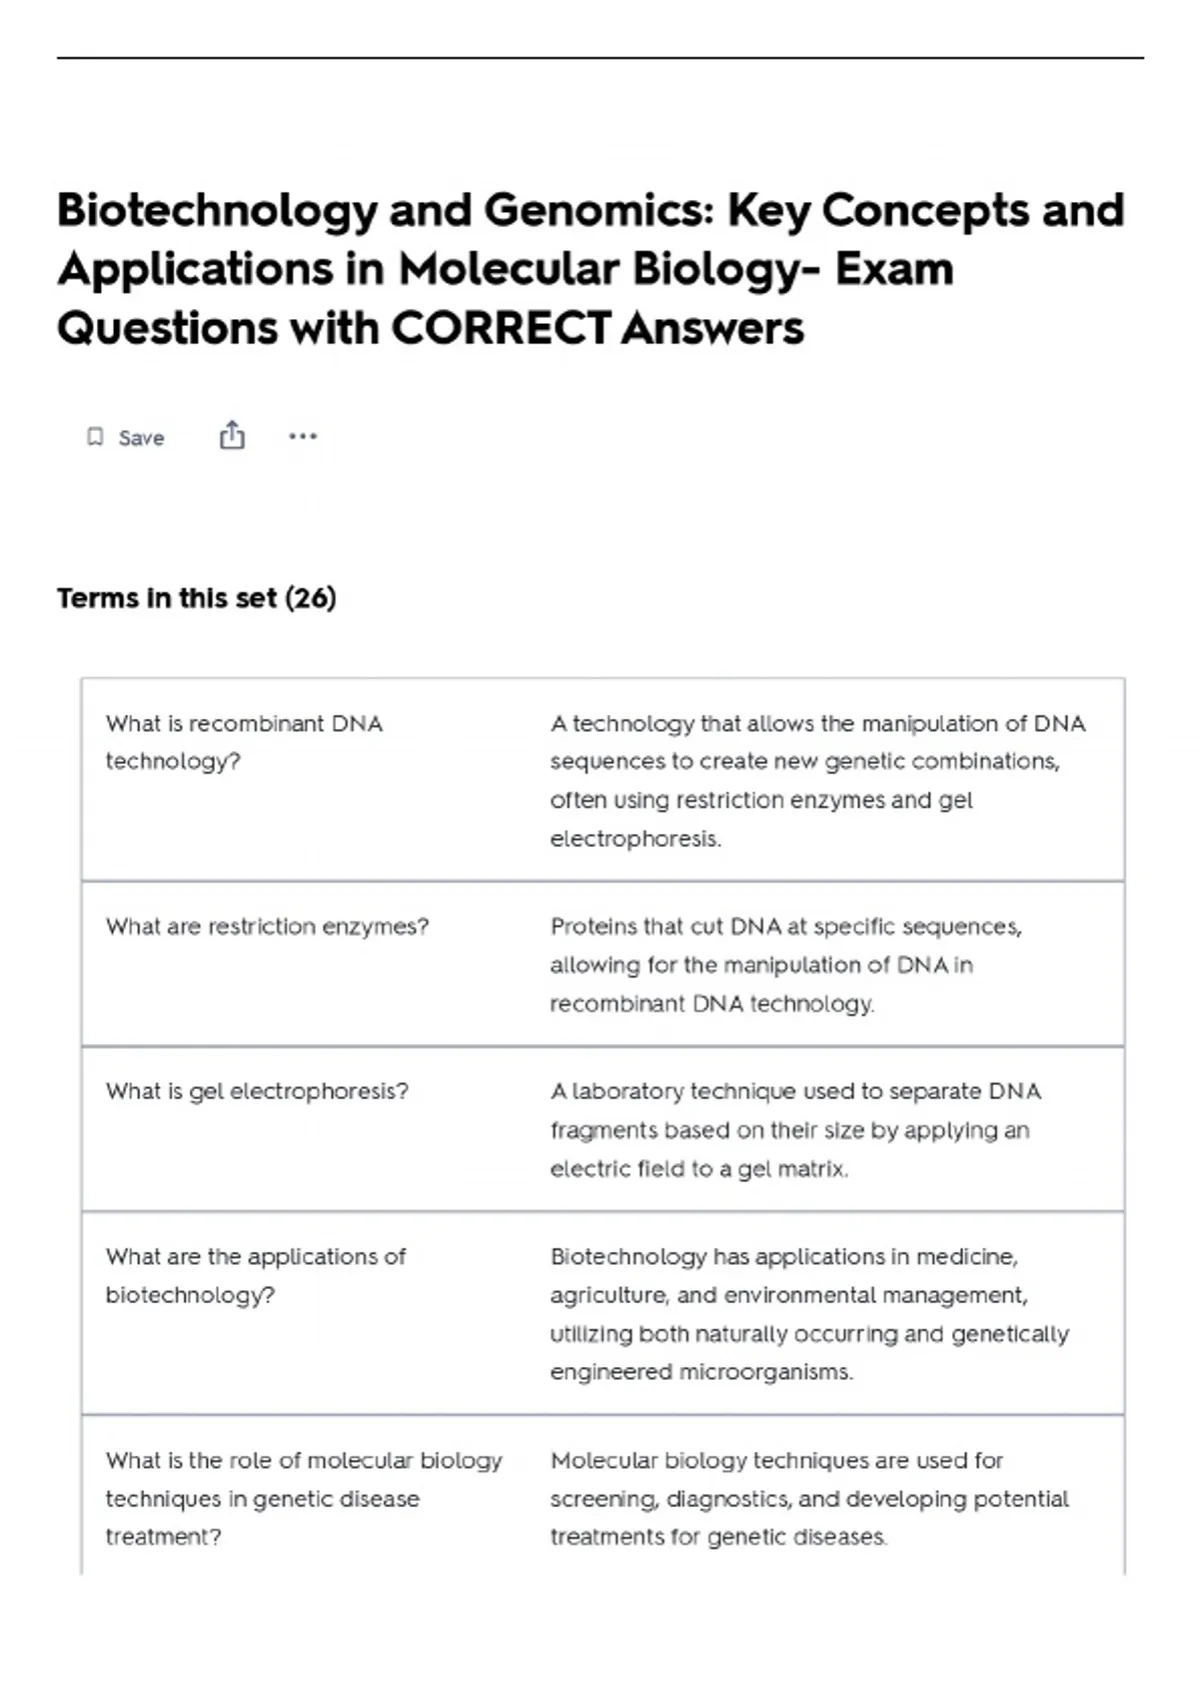
Task: Click the restriction enzymes definition text
Action: pos(786,965)
